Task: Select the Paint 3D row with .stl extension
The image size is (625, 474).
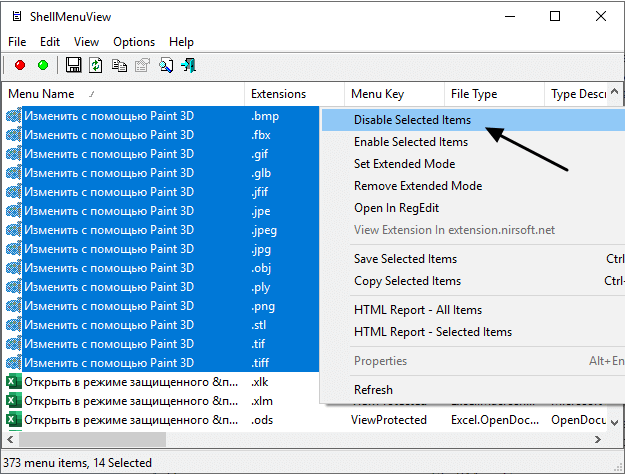Action: [163, 325]
